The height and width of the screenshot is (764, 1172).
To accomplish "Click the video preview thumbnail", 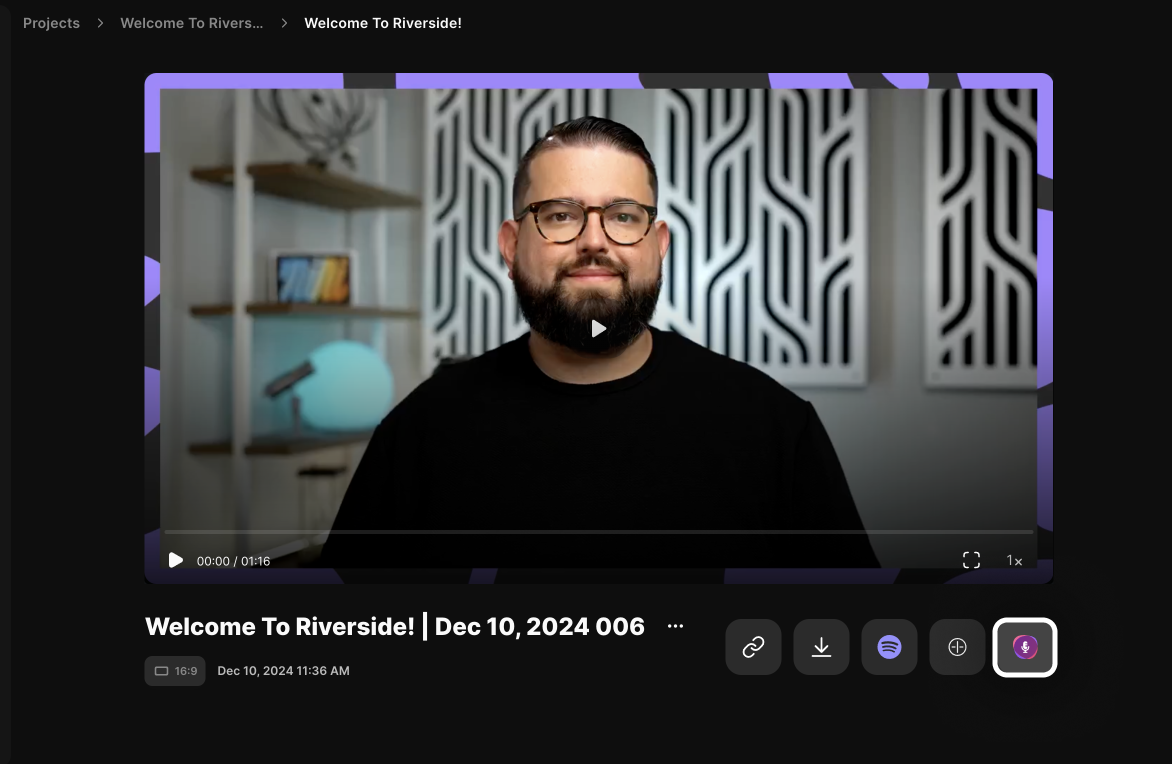I will (598, 328).
